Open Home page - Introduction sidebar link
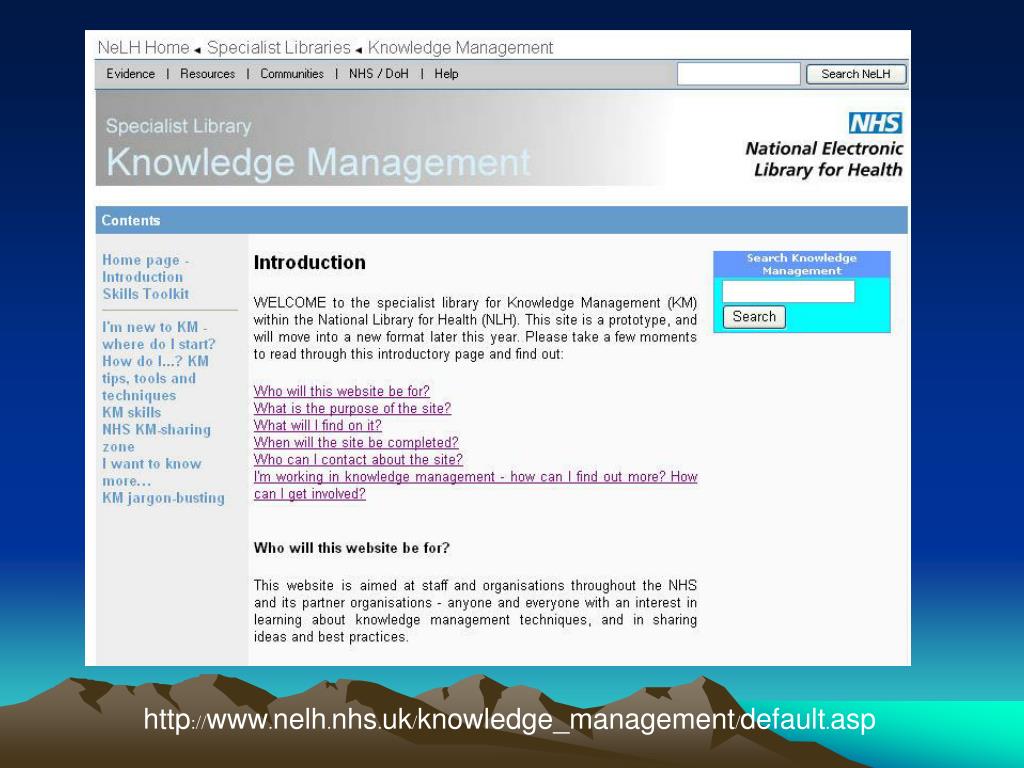The height and width of the screenshot is (768, 1024). (145, 268)
